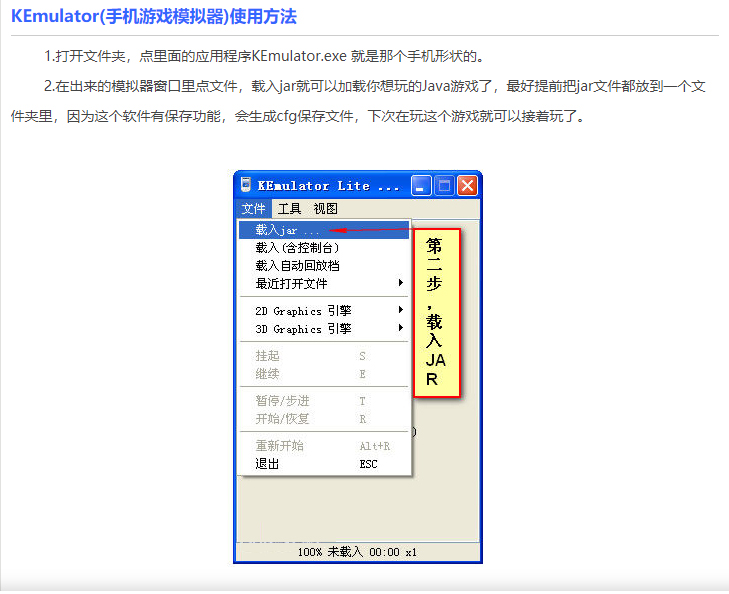Click the disabled 开始/恢复 entry
The height and width of the screenshot is (594, 729).
click(x=324, y=419)
